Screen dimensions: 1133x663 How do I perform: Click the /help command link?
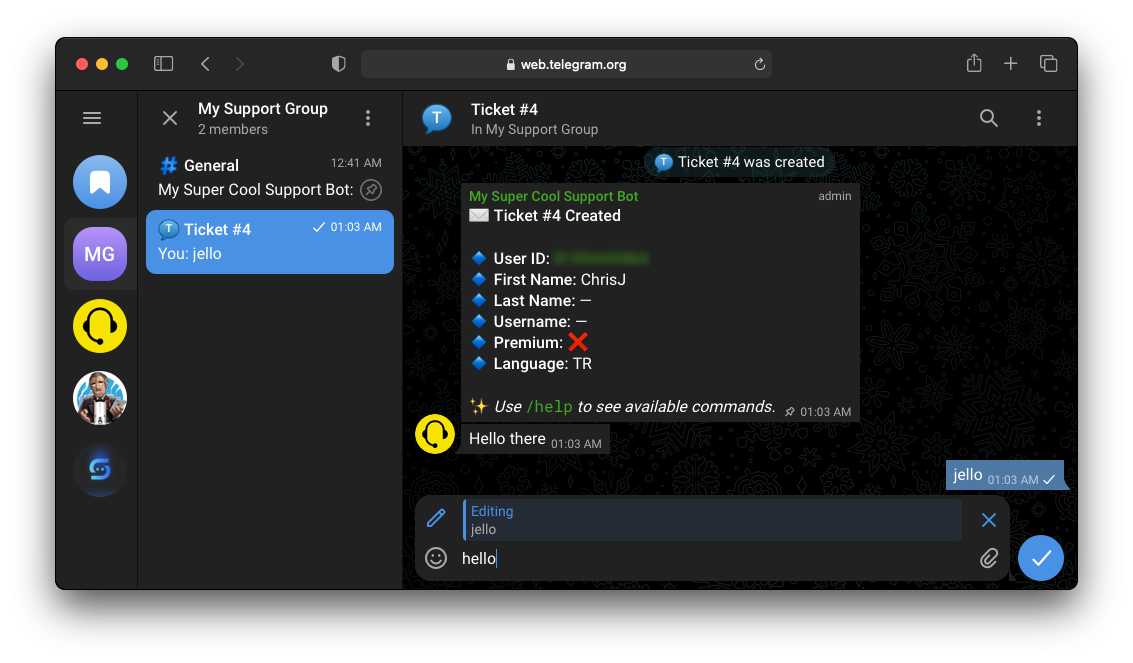(549, 407)
